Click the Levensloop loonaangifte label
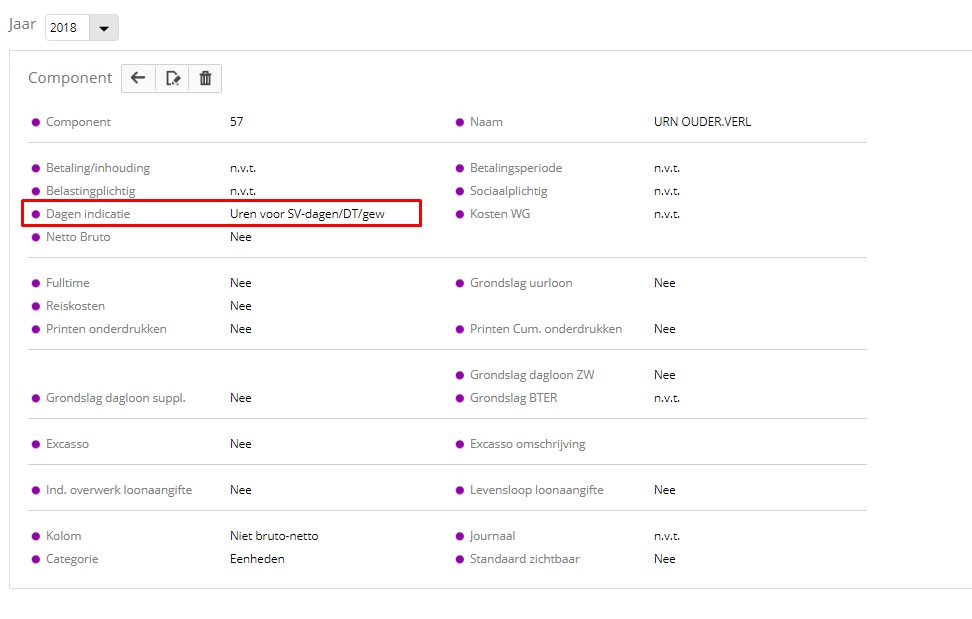This screenshot has height=619, width=972. 536,490
